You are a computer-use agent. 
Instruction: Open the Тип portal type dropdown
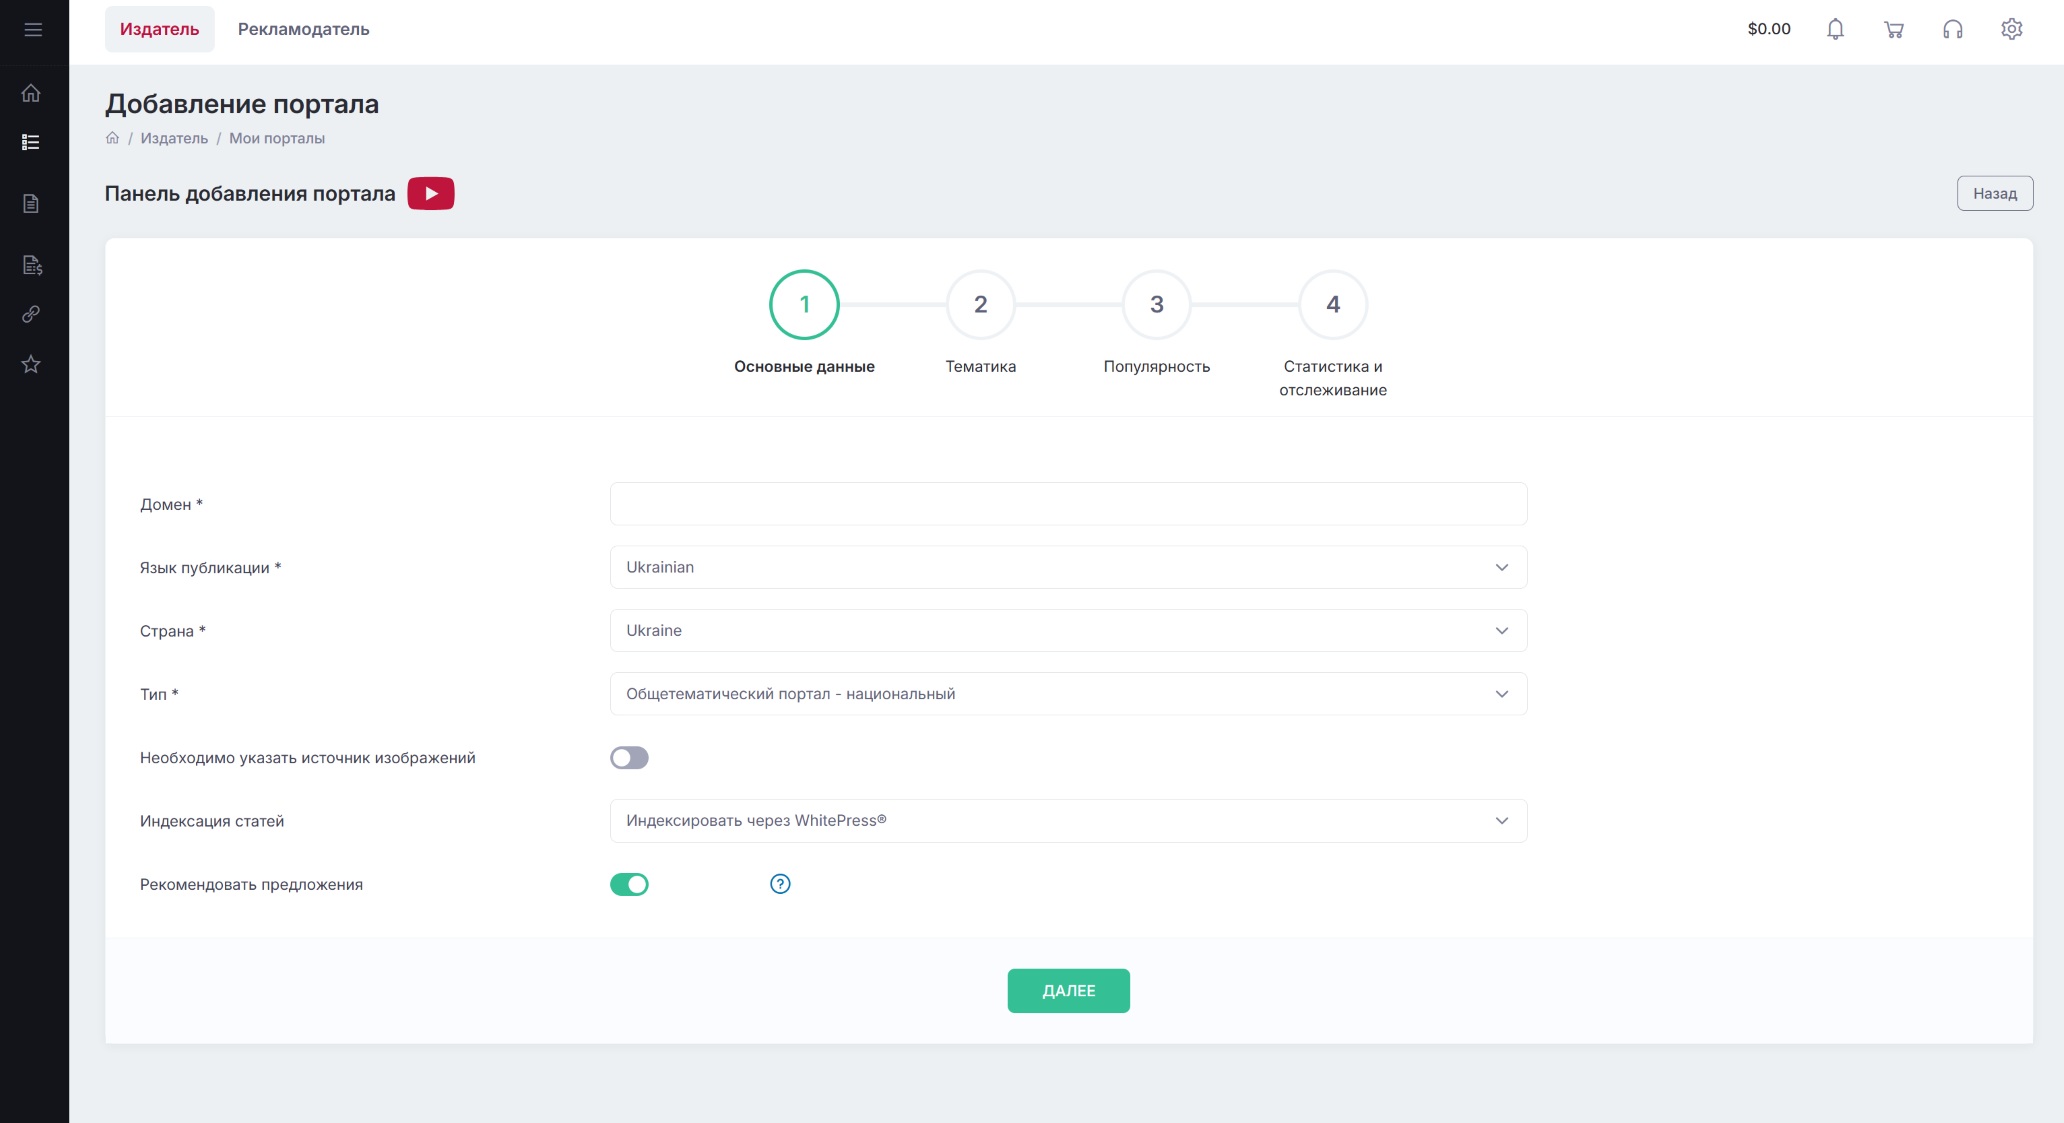pos(1068,694)
